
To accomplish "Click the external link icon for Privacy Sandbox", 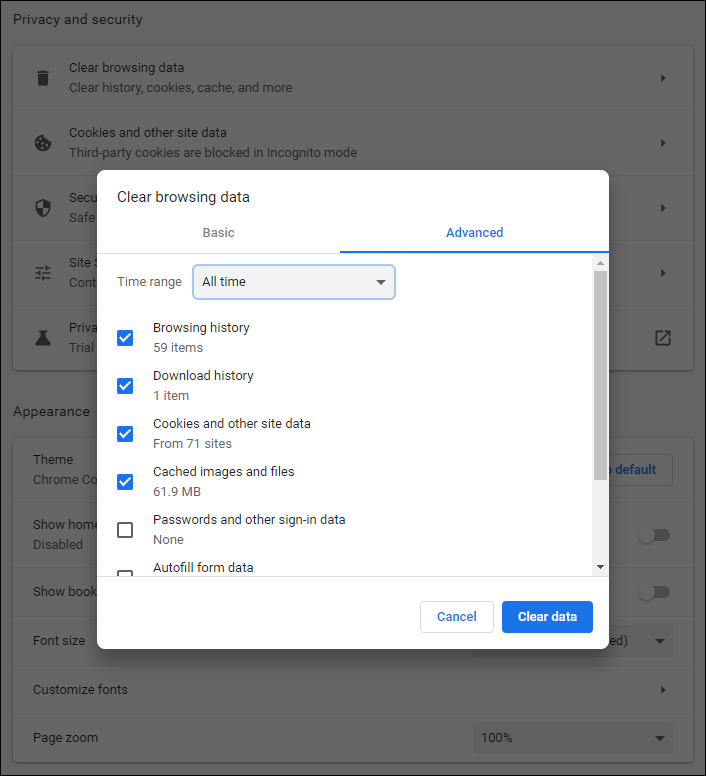I will pyautogui.click(x=663, y=338).
